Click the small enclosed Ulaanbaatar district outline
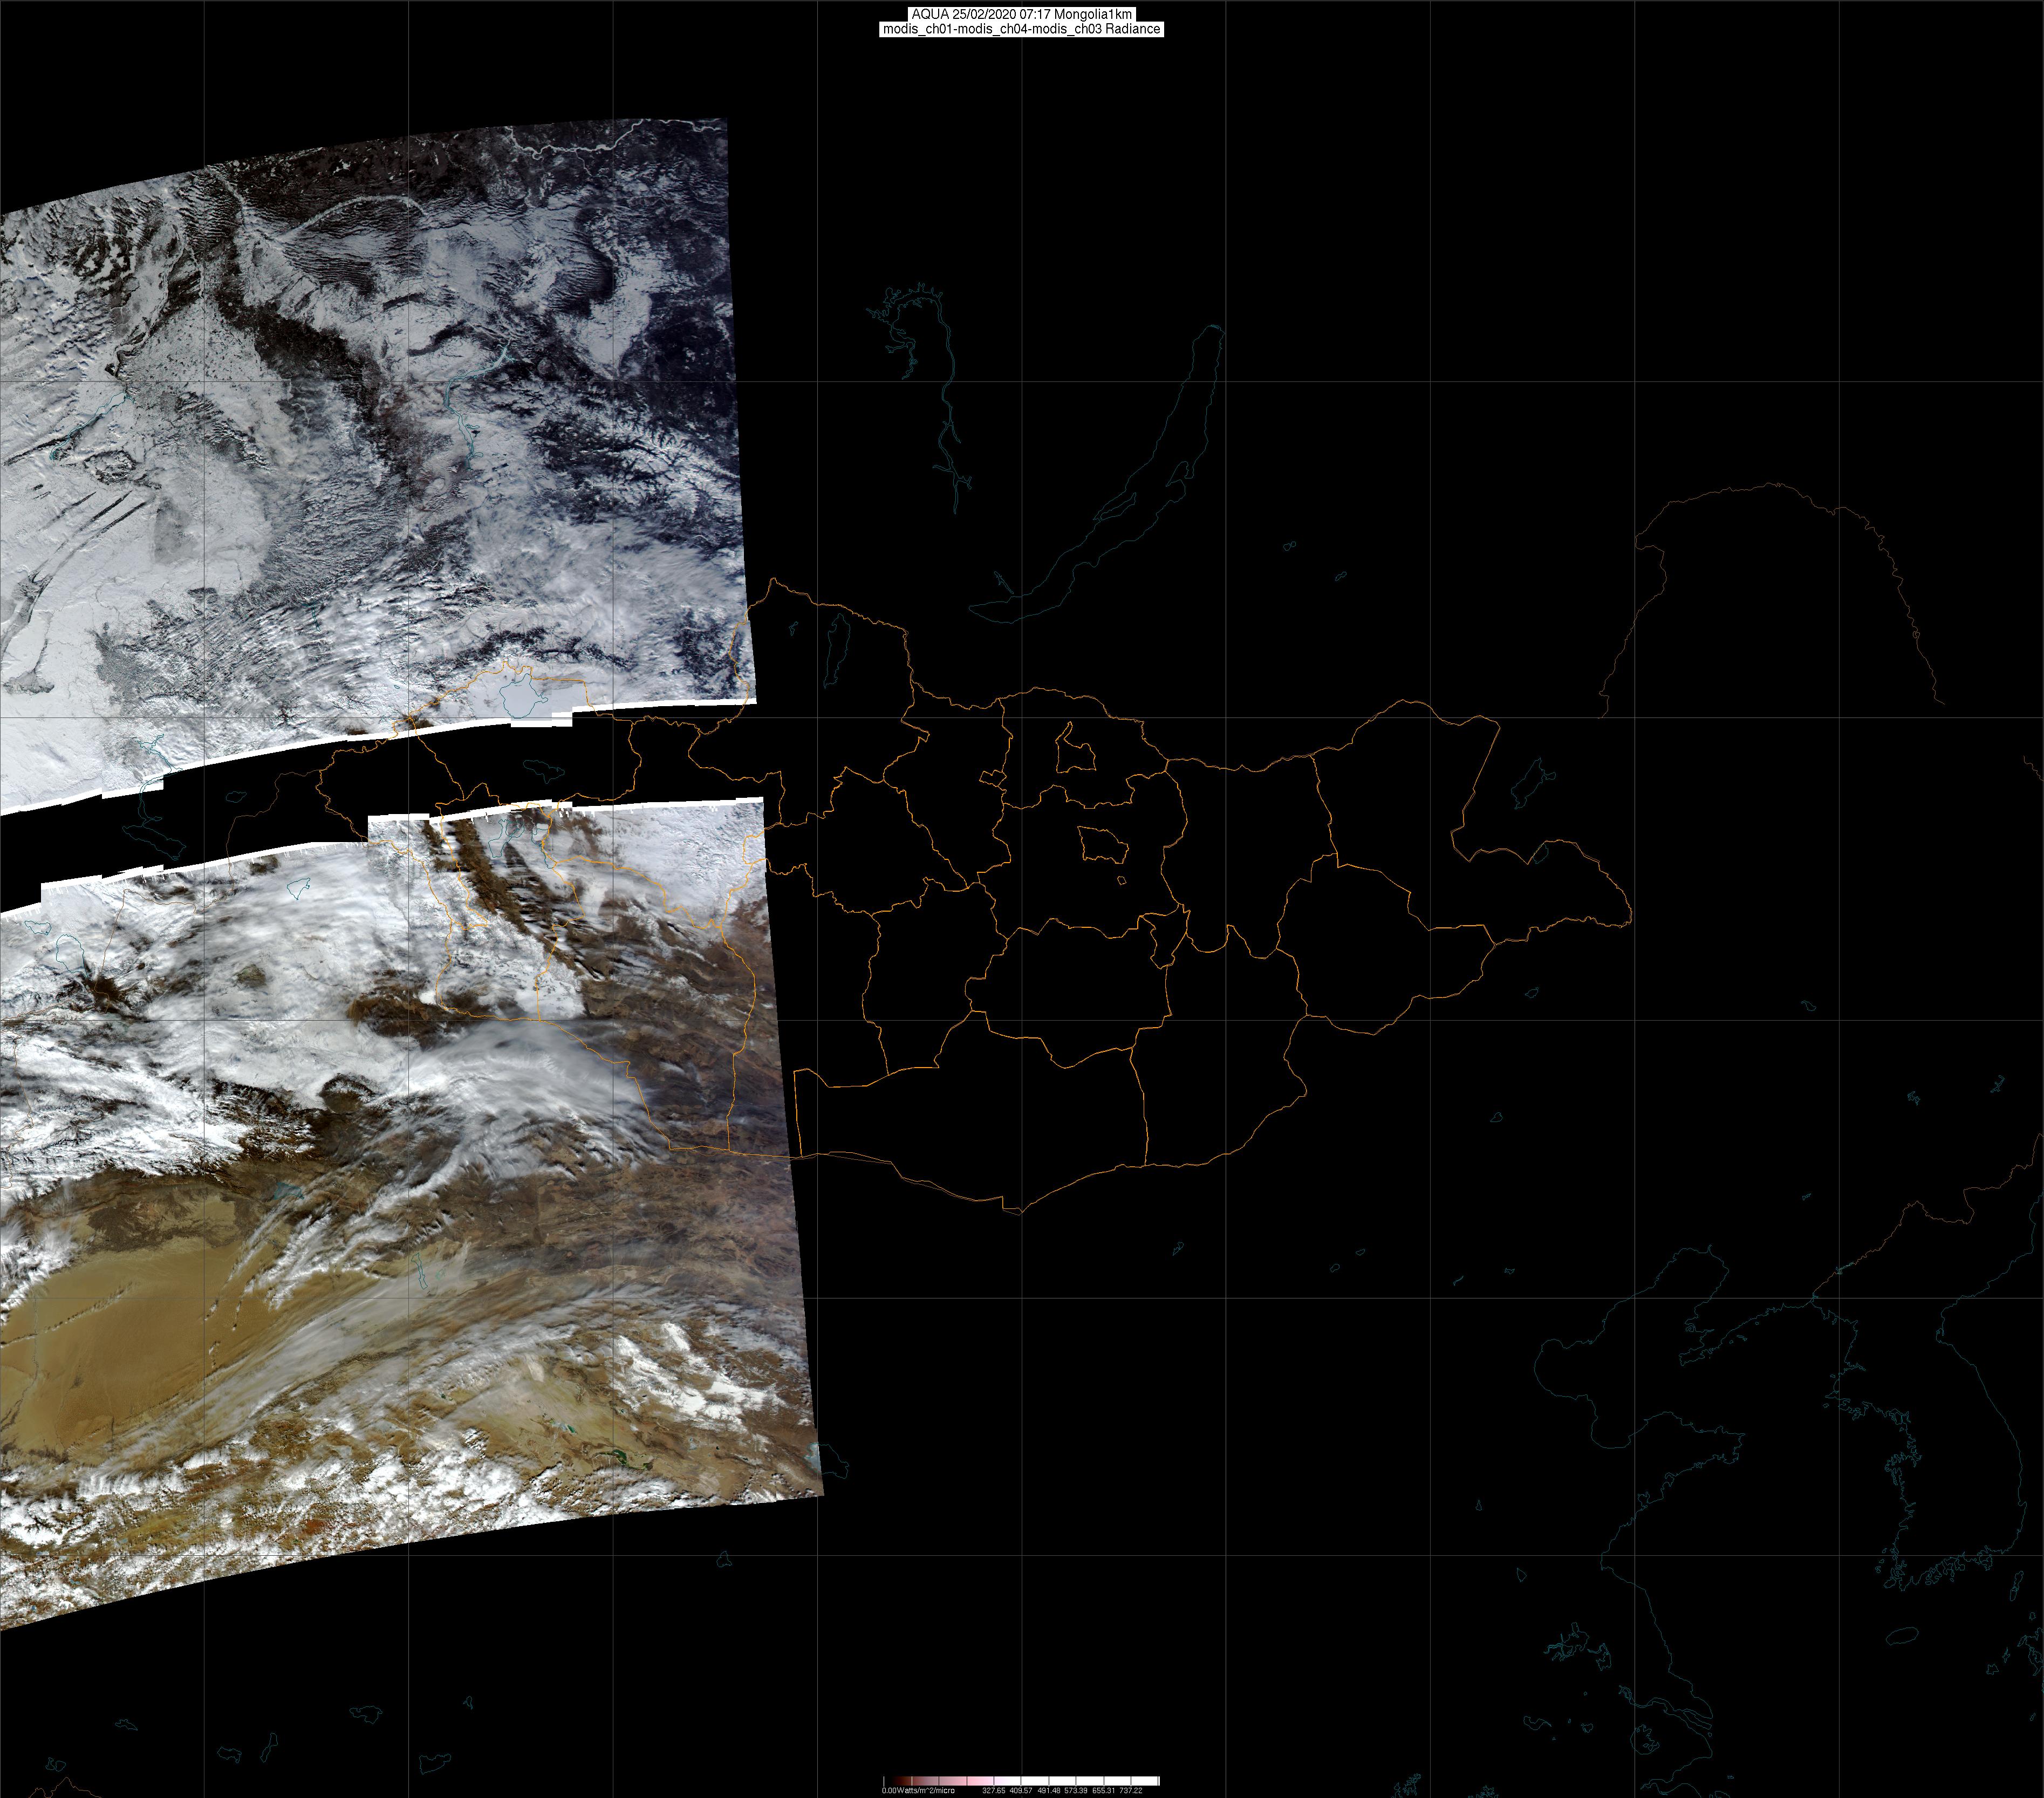 point(1103,846)
